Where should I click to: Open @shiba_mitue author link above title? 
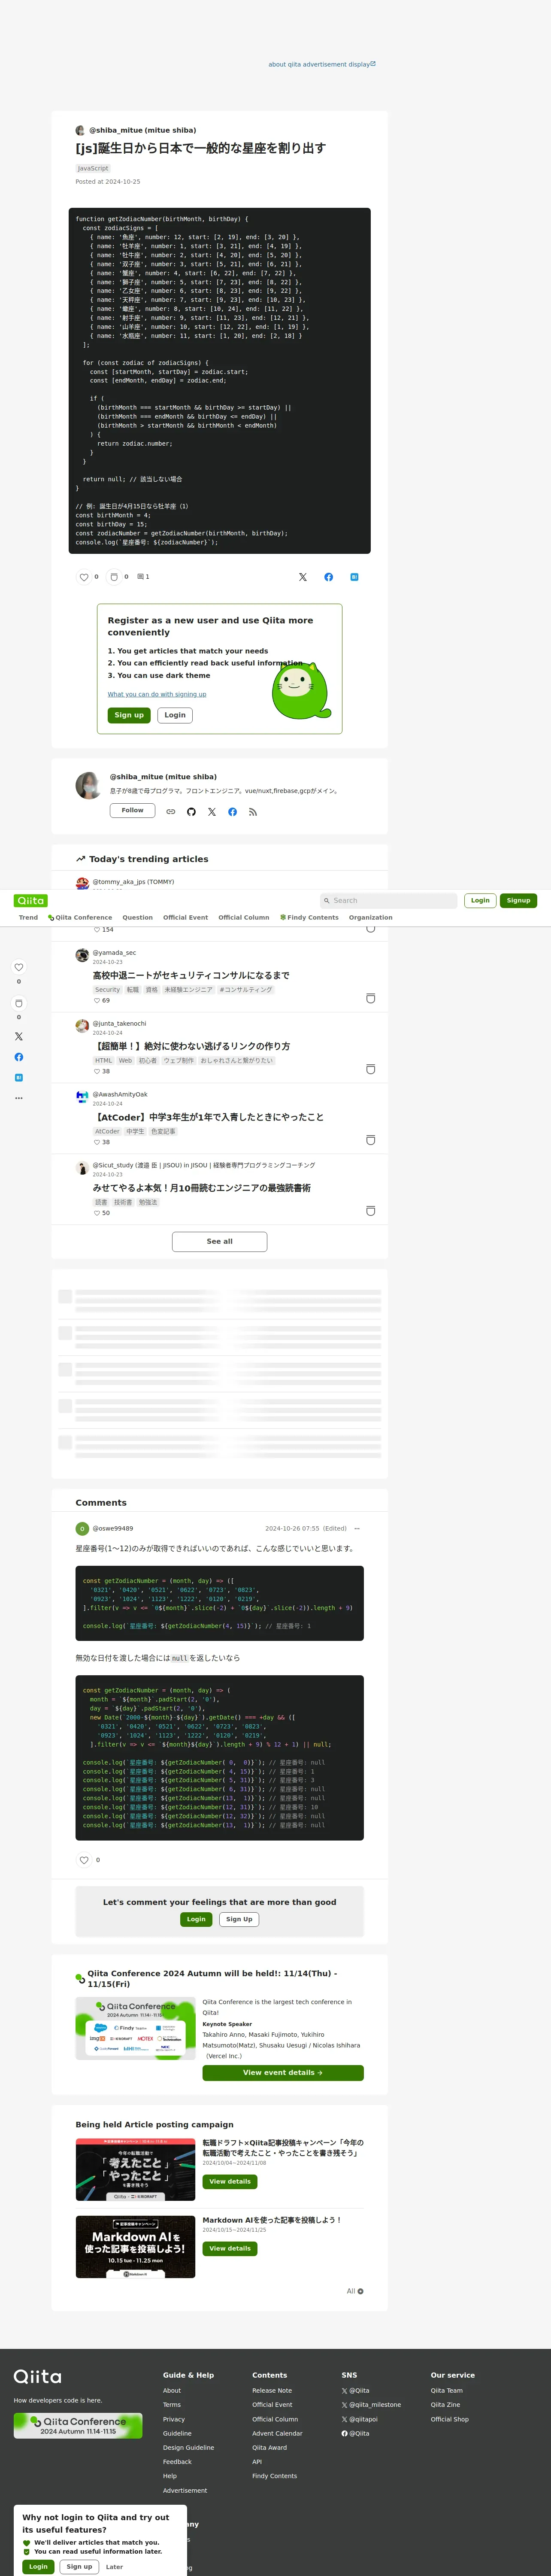[x=142, y=130]
